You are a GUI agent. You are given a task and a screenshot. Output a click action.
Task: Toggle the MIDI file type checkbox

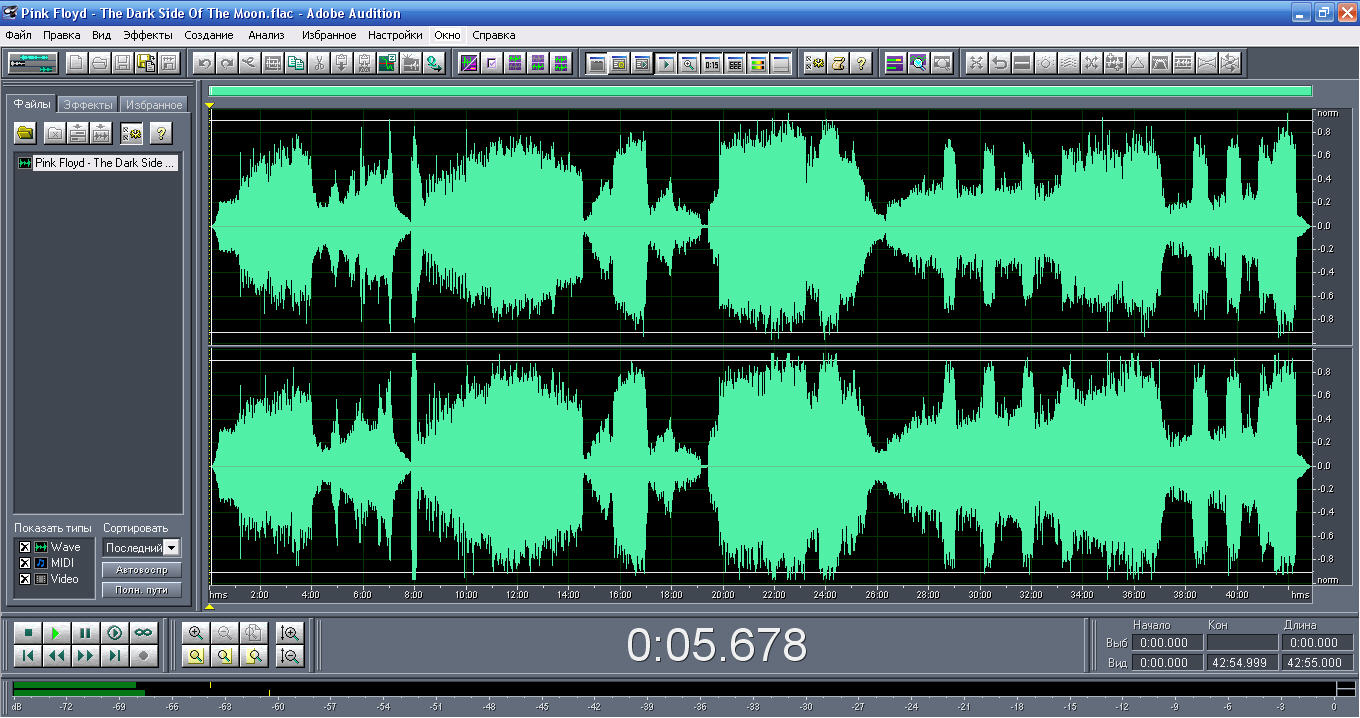pyautogui.click(x=25, y=563)
